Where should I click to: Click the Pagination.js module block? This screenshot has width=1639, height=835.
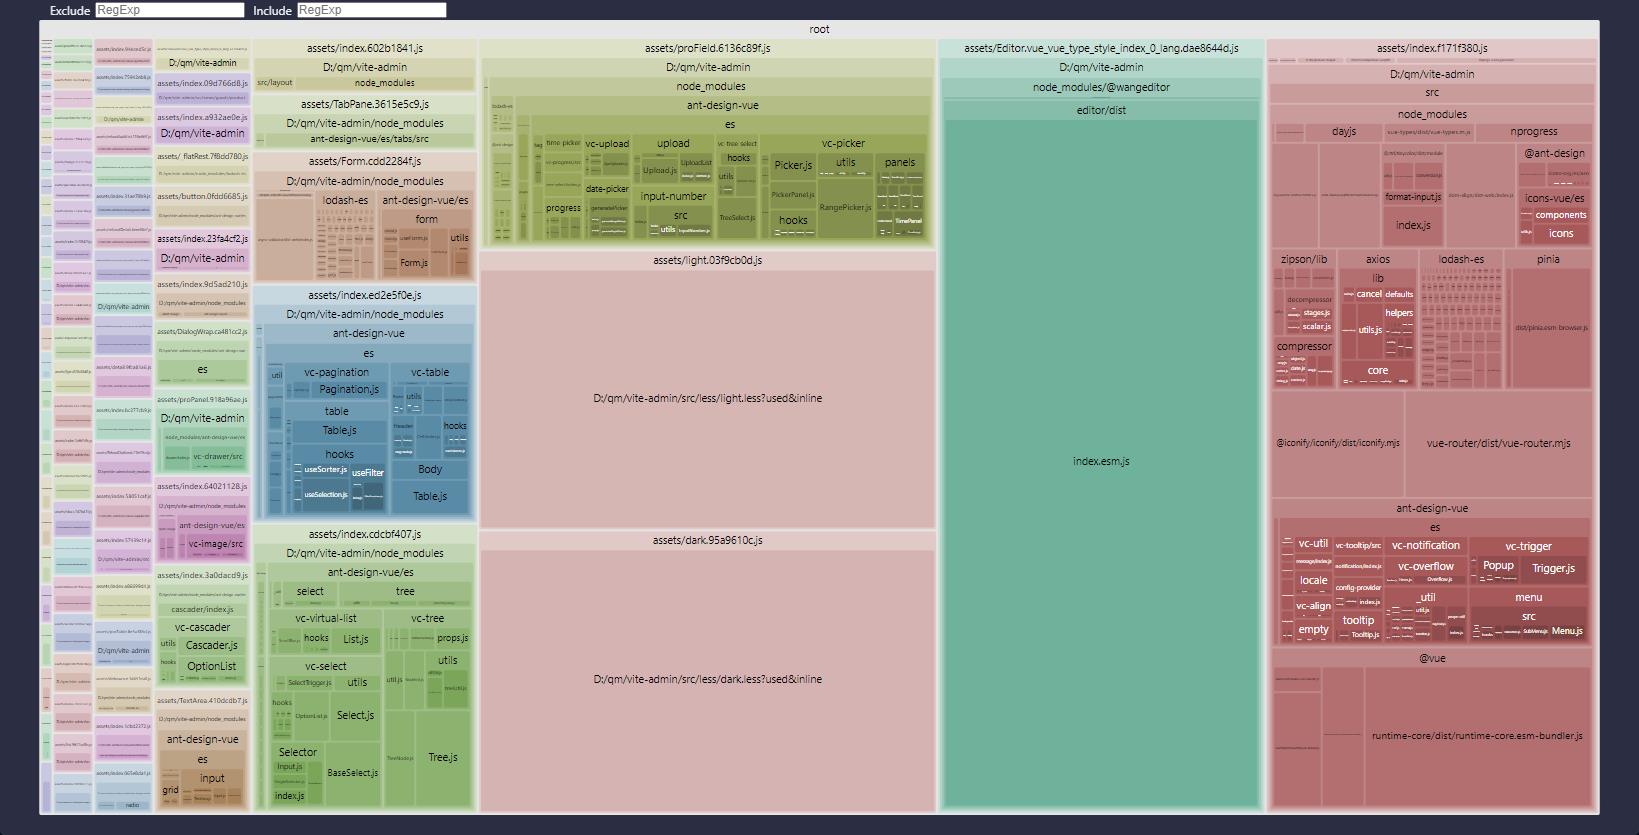pos(348,390)
